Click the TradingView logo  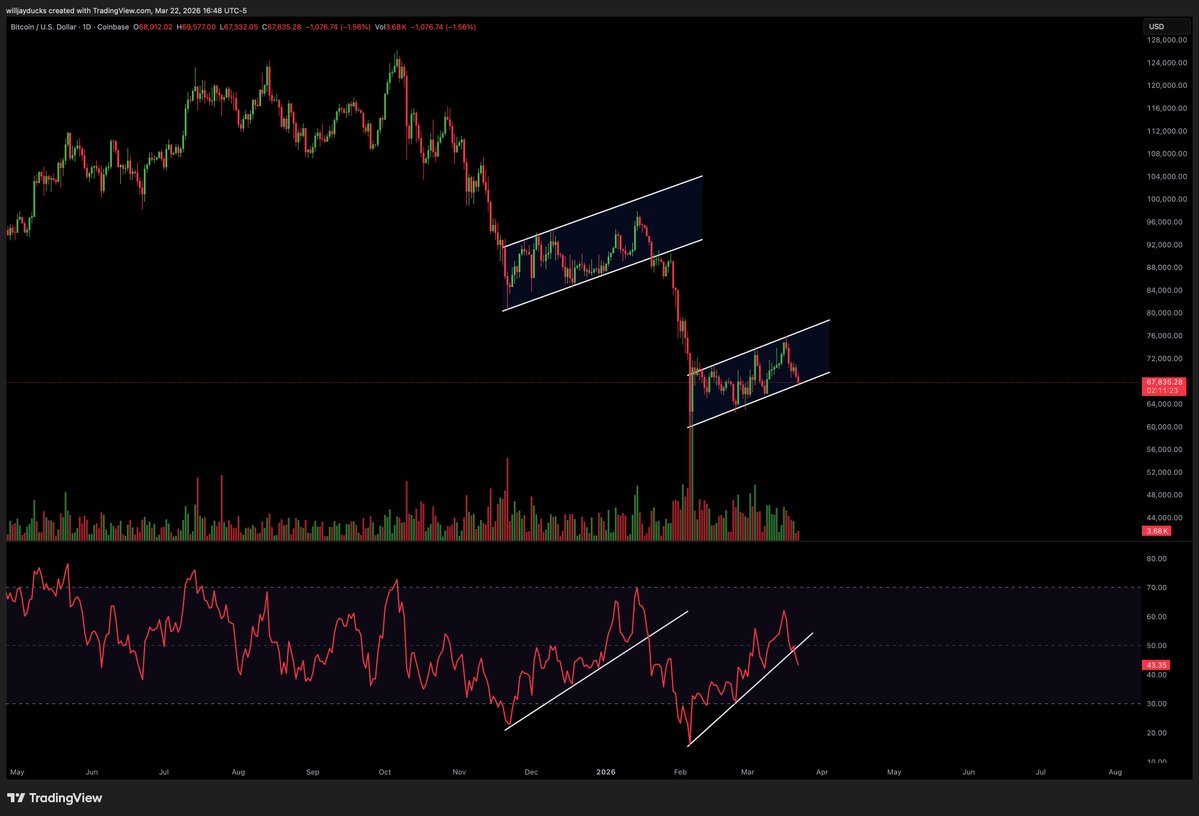(x=54, y=798)
